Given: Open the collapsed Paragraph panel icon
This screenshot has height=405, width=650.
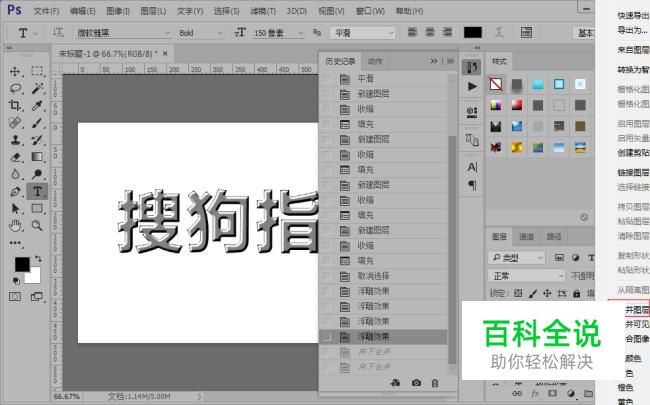Looking at the screenshot, I should tap(472, 185).
